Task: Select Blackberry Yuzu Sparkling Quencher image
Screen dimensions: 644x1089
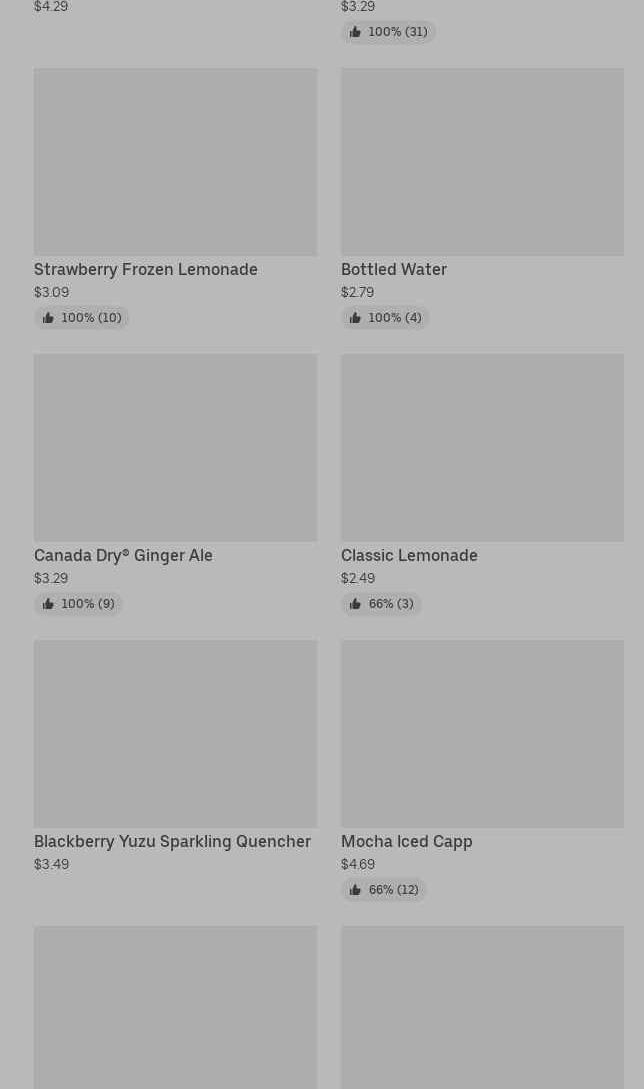Action: coord(175,734)
